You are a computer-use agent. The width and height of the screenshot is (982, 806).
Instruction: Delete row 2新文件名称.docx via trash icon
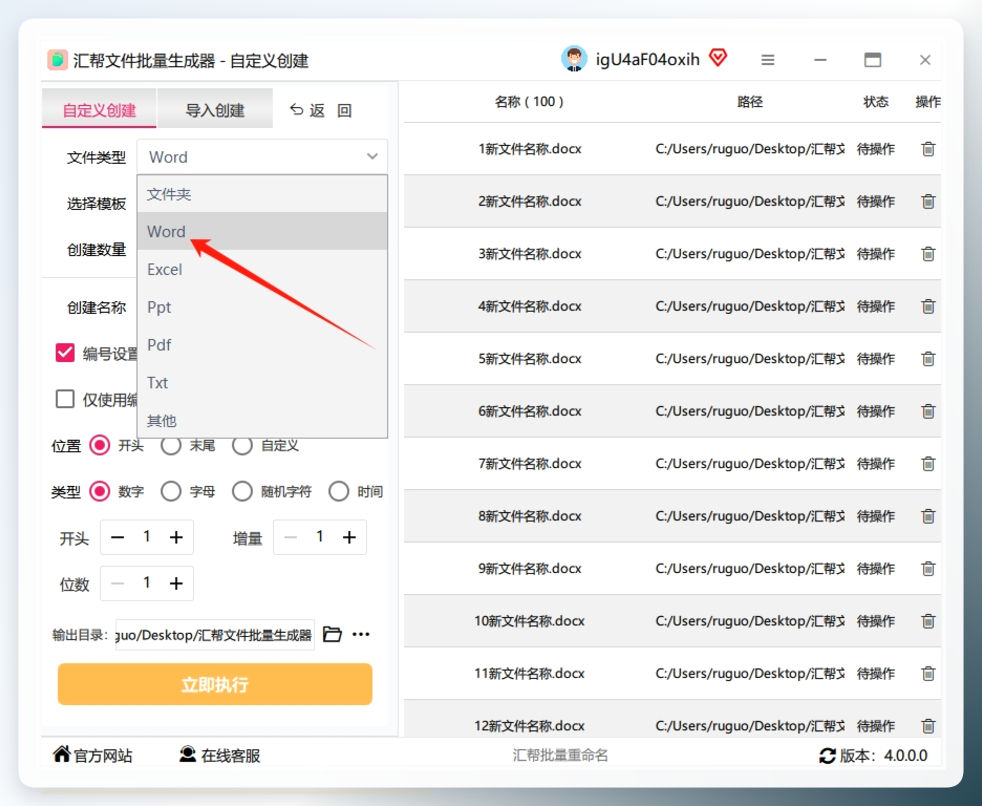(x=928, y=202)
